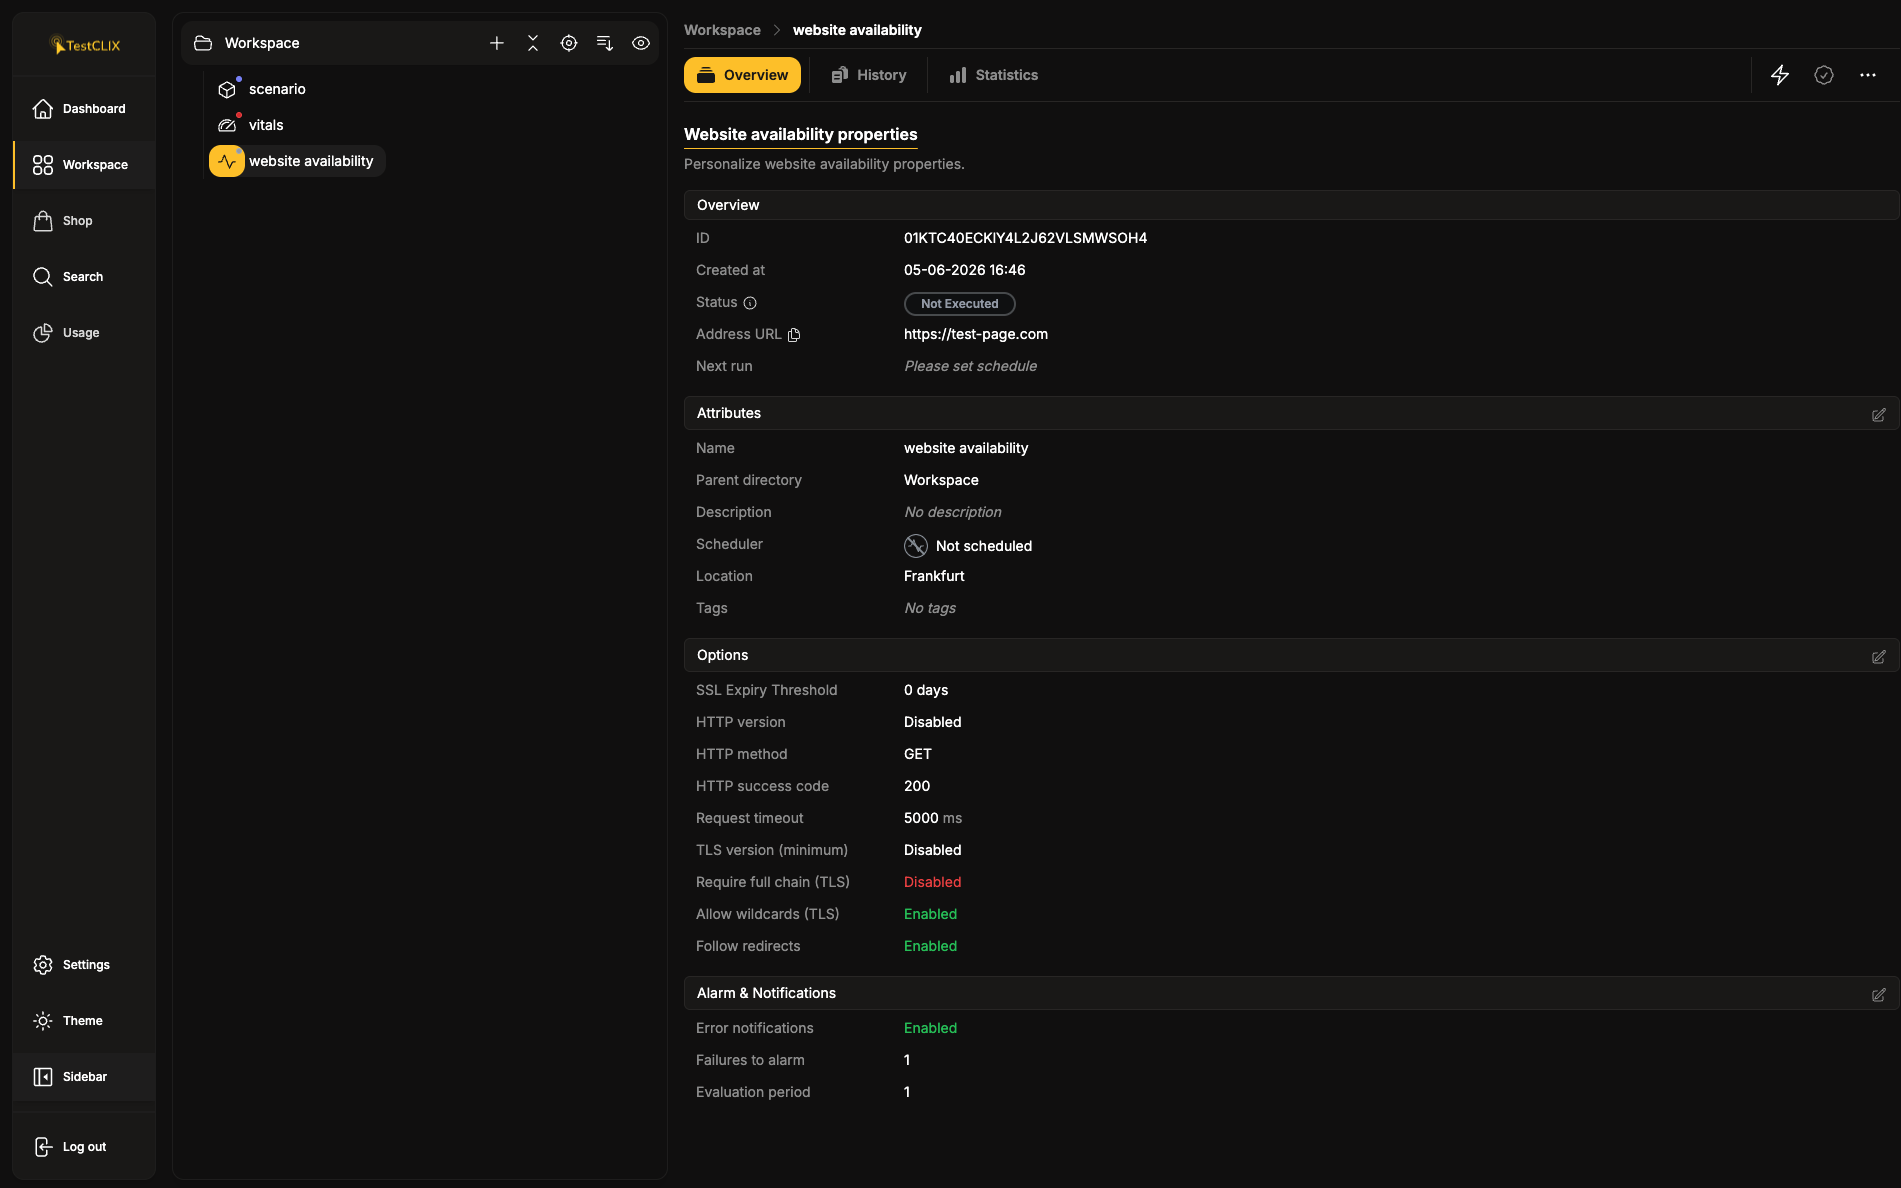Click the TestCLIX logo
The height and width of the screenshot is (1188, 1901).
coord(85,45)
